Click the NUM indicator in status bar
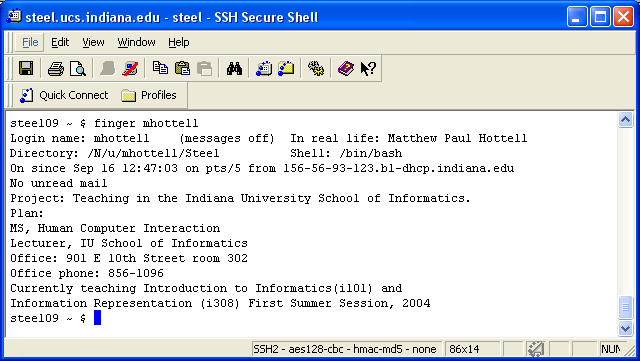Viewport: 640px width, 361px height. click(610, 349)
